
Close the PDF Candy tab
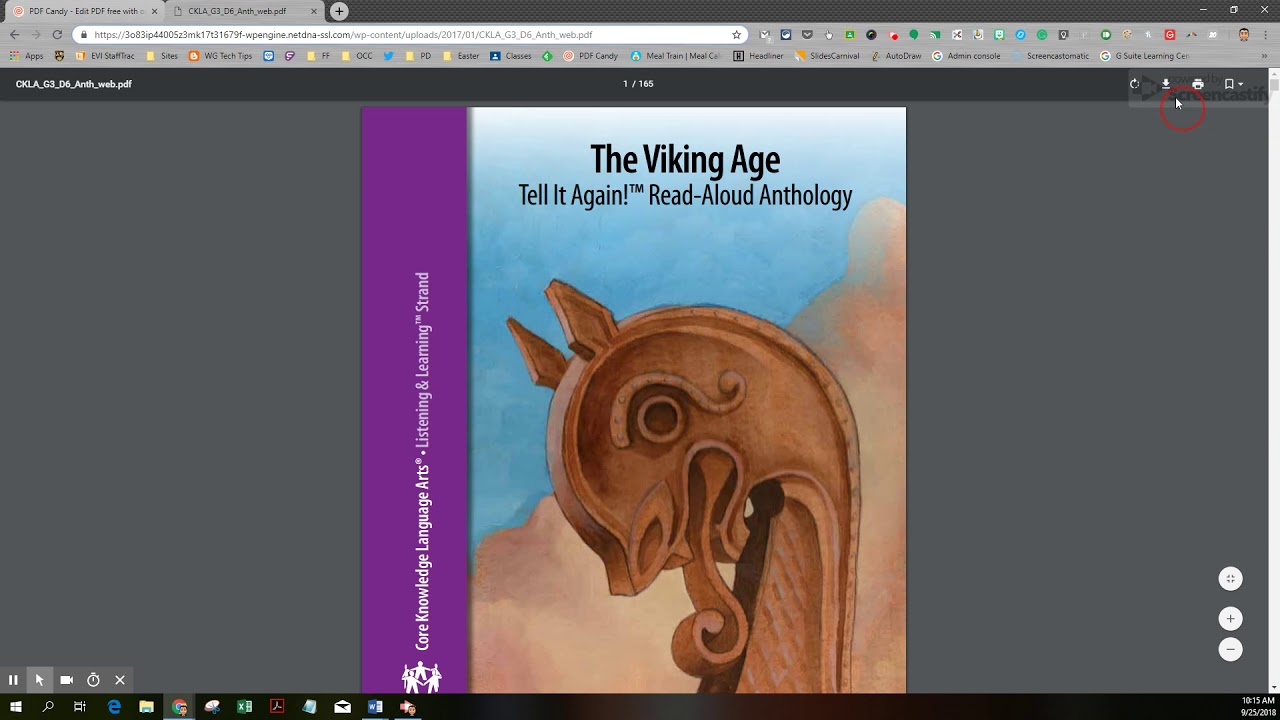tap(154, 11)
